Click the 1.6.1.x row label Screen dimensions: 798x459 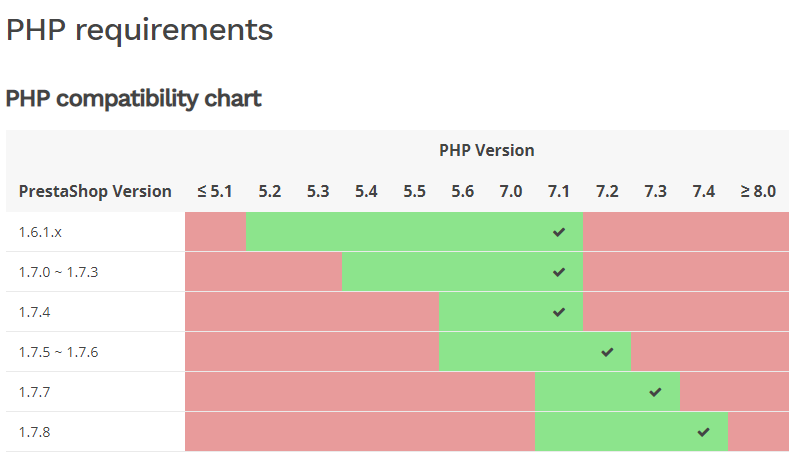tap(40, 232)
